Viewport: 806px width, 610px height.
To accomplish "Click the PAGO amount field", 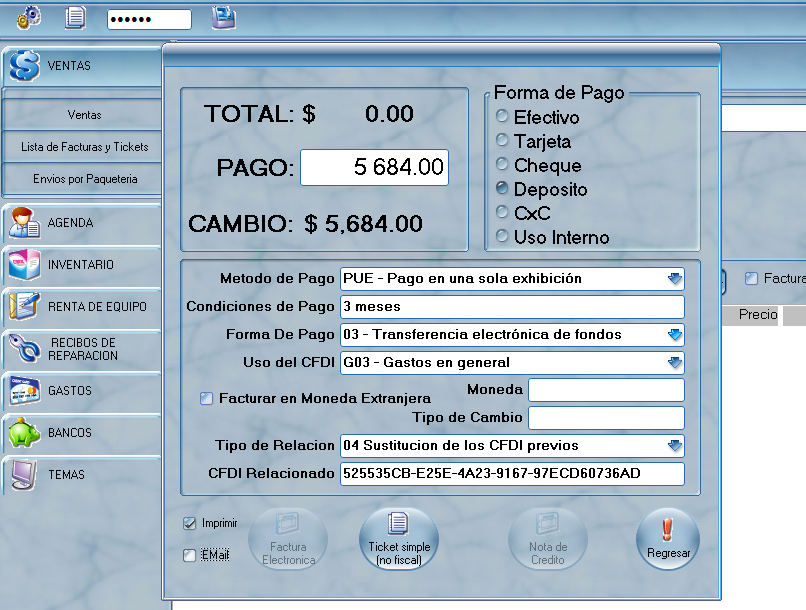I will [x=374, y=168].
